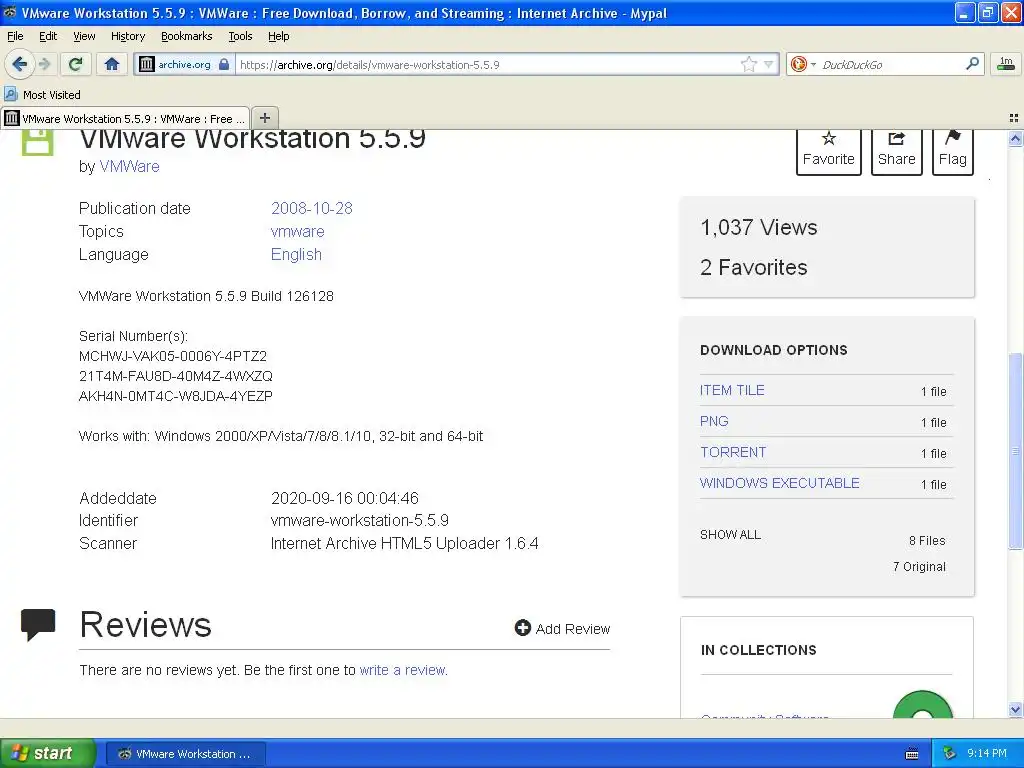
Task: Click the 7 Original files link
Action: coord(919,567)
